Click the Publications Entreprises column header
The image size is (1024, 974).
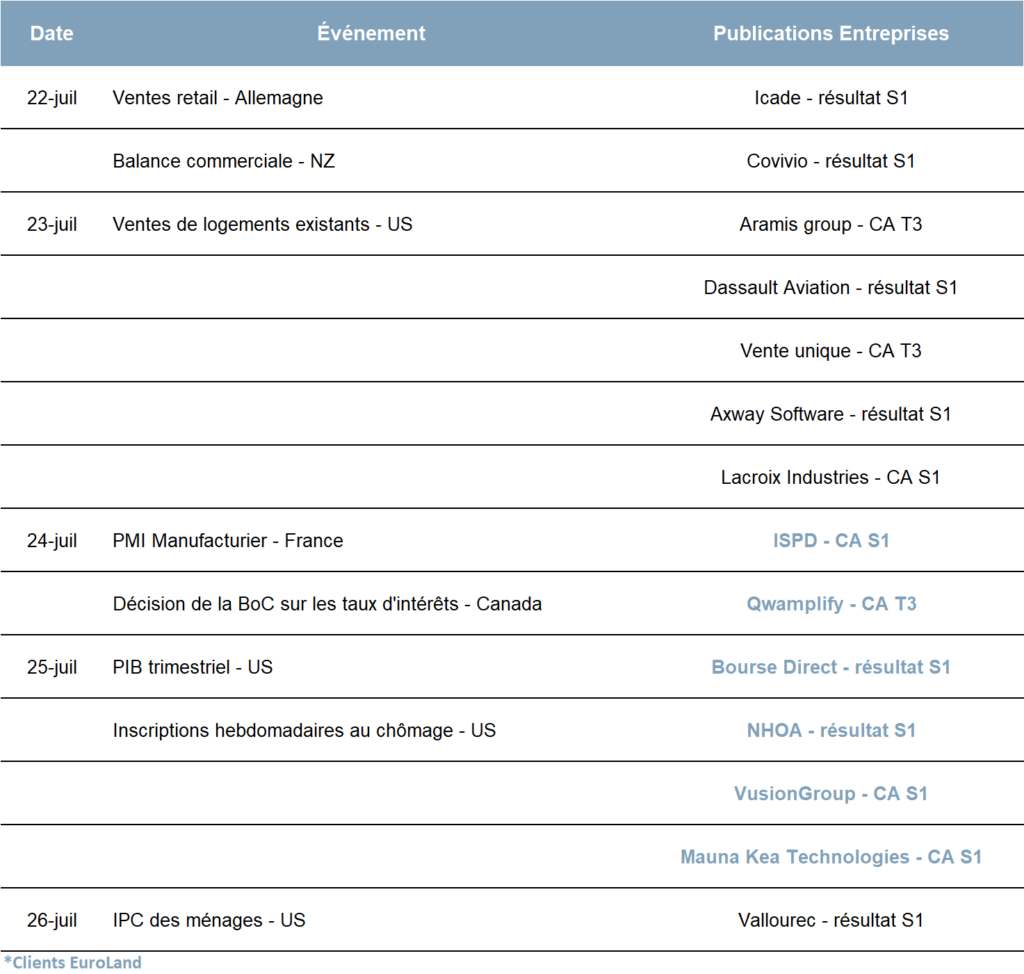click(831, 33)
